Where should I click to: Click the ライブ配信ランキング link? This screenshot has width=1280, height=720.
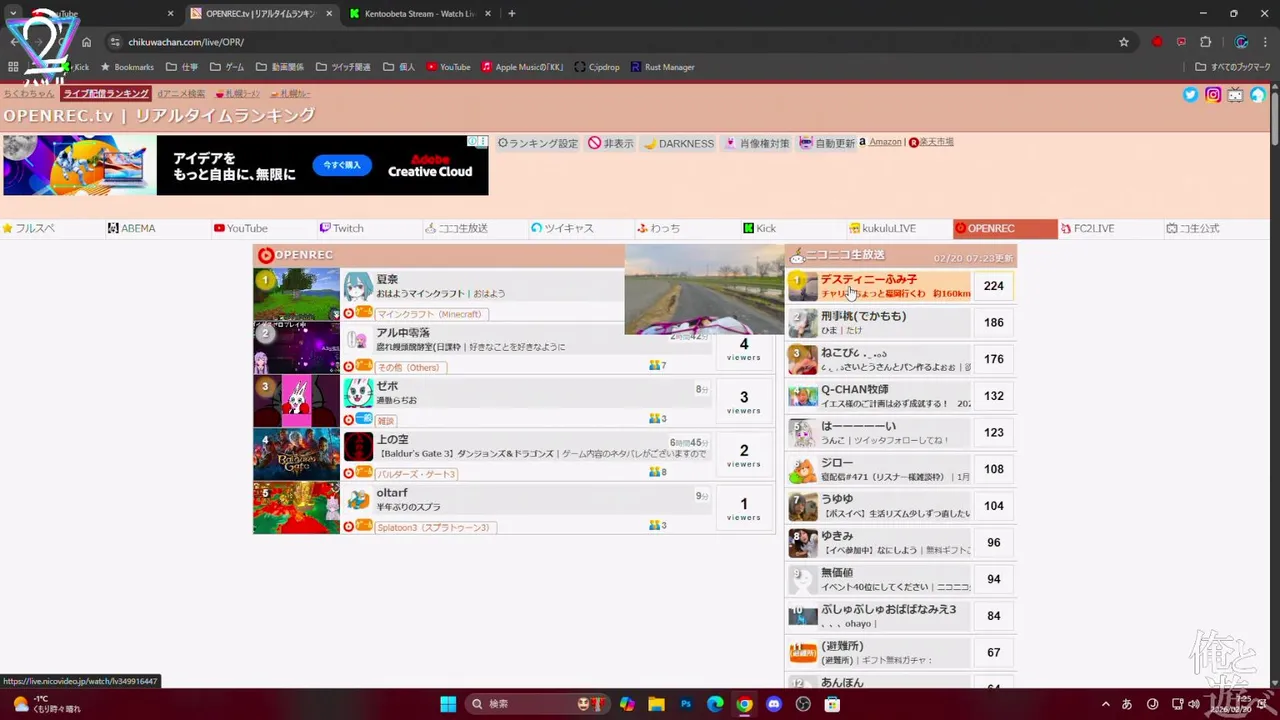105,93
